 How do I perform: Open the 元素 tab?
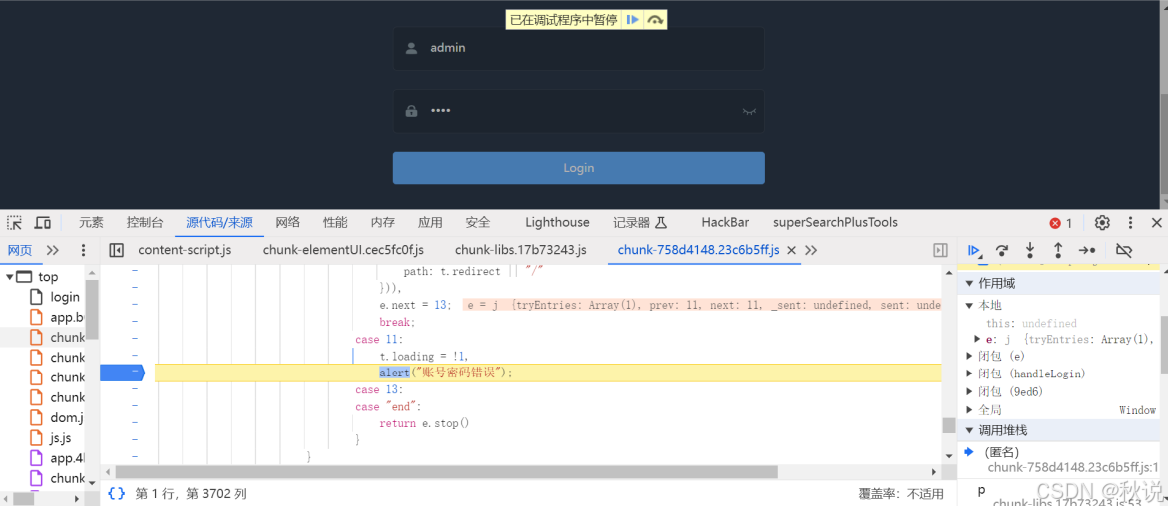click(x=92, y=222)
